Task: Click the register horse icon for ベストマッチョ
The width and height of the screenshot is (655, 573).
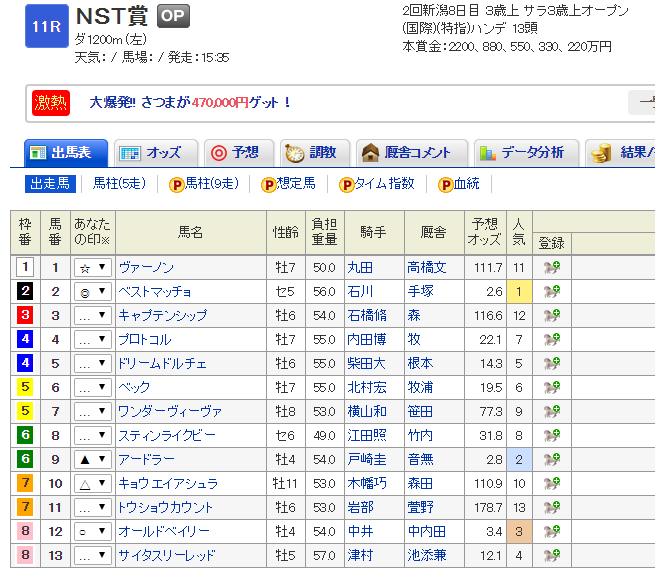Action: point(552,292)
